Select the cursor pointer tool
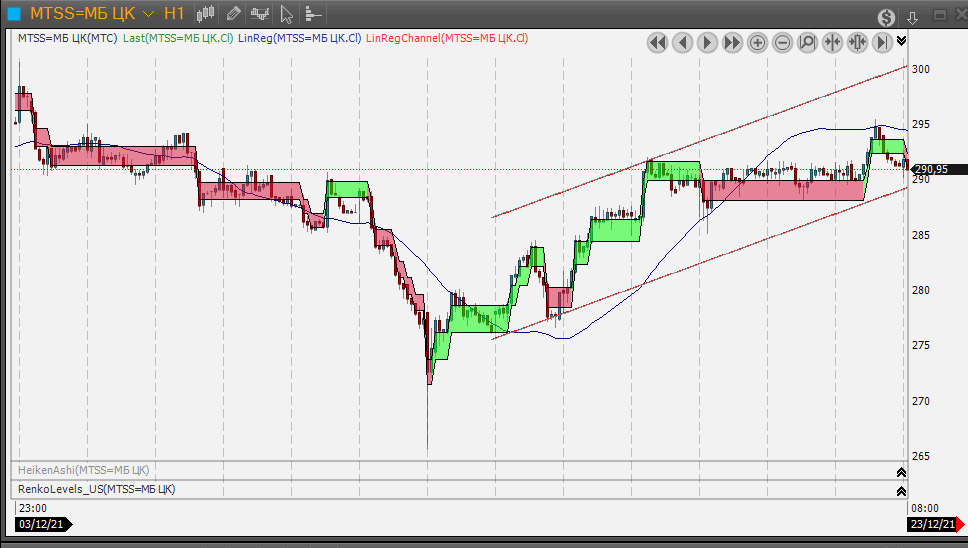This screenshot has height=548, width=968. tap(286, 14)
